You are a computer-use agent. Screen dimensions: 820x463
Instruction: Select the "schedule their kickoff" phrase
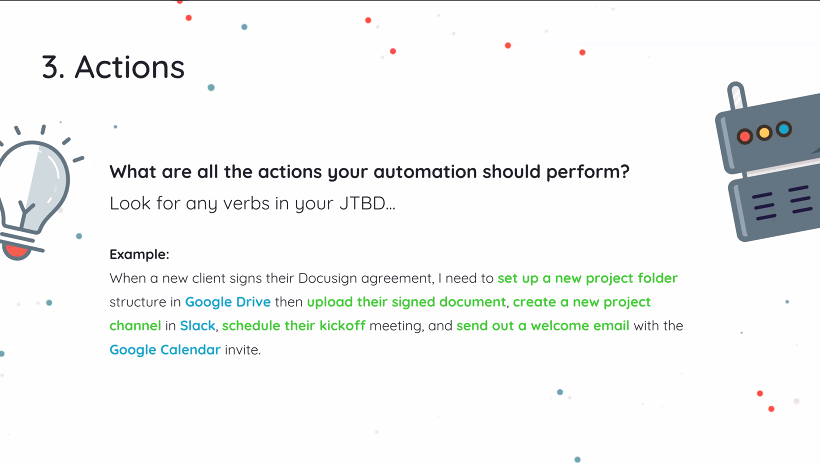[x=294, y=326]
